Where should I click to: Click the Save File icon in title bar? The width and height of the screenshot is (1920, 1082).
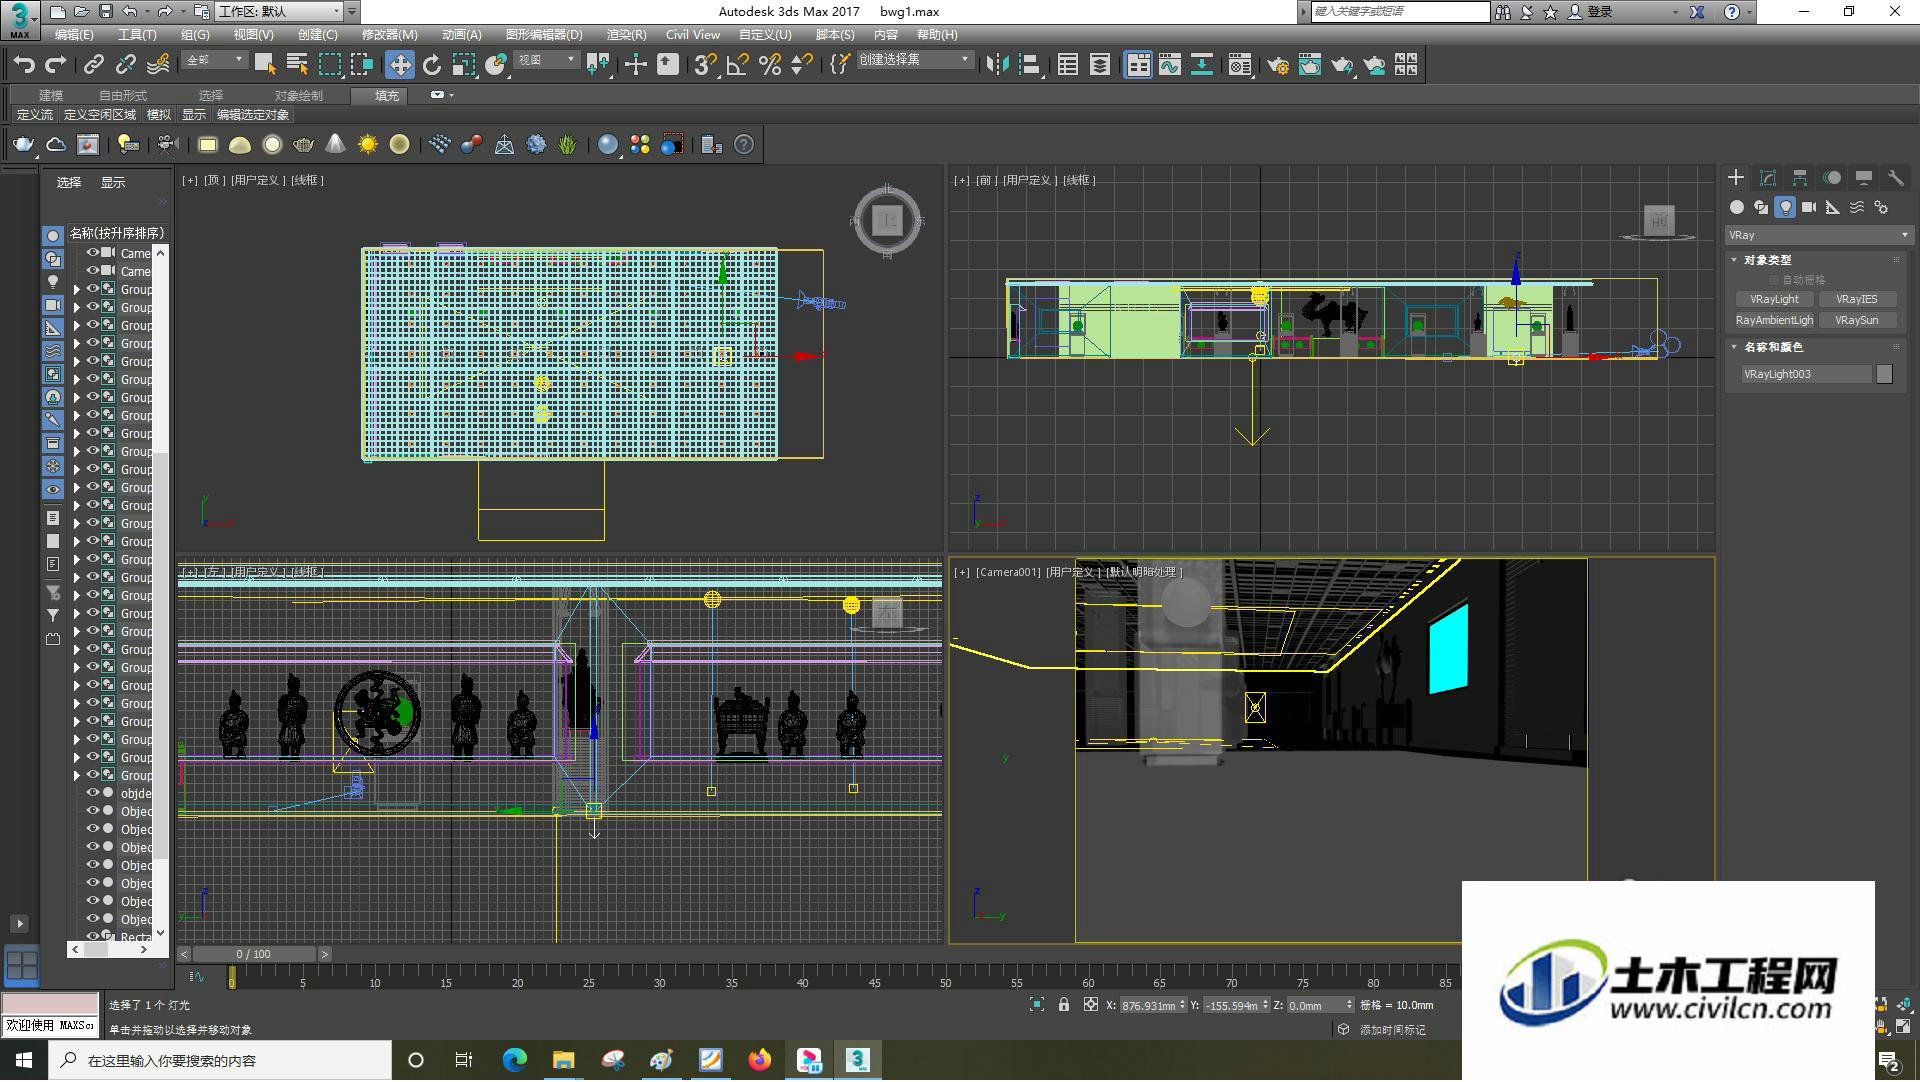[x=106, y=12]
